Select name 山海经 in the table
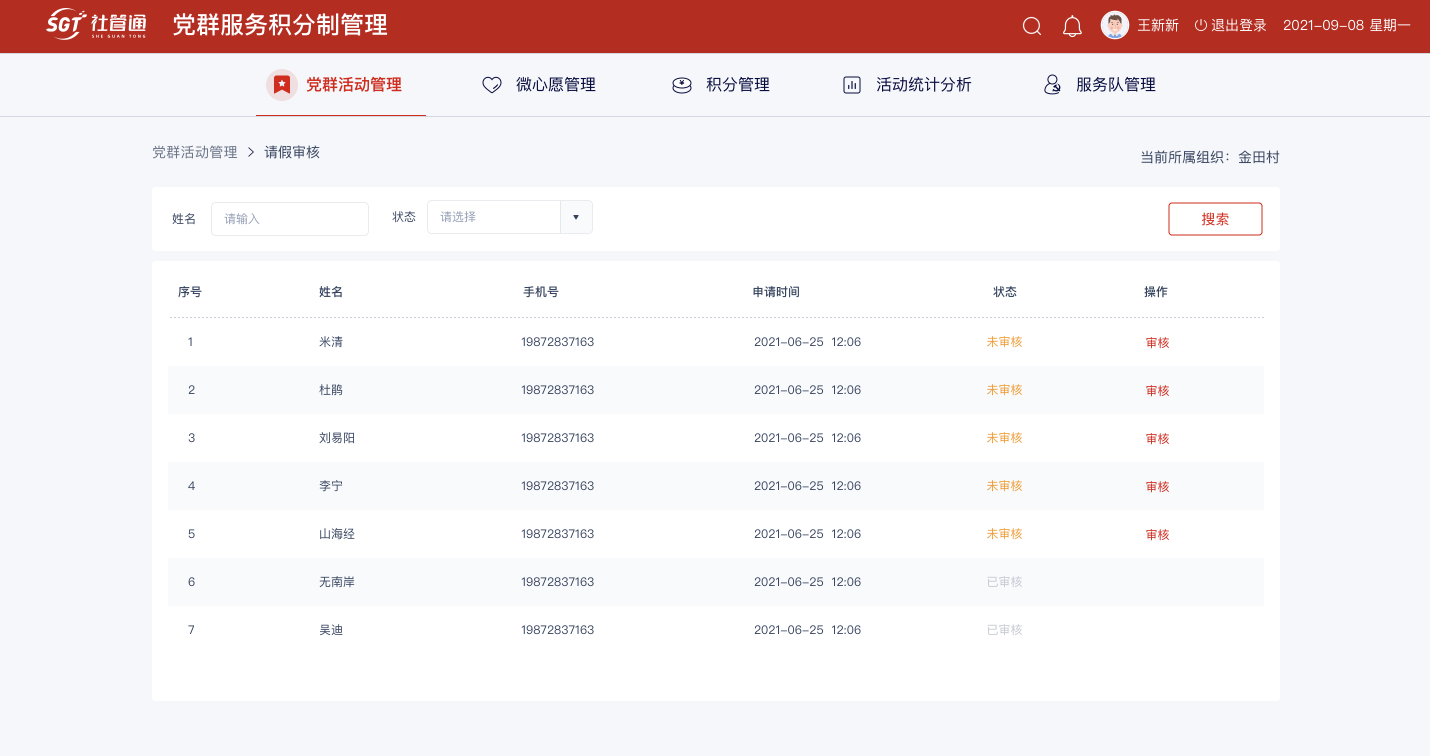This screenshot has width=1430, height=756. point(337,534)
